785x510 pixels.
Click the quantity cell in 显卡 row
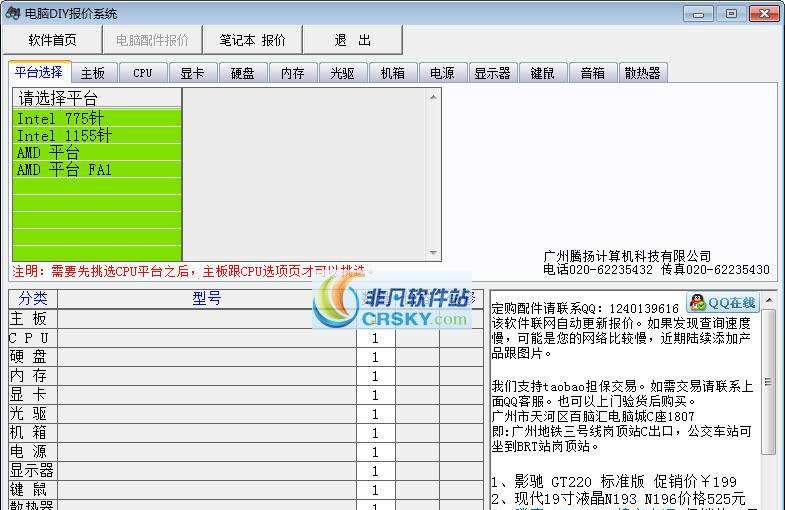pos(375,395)
